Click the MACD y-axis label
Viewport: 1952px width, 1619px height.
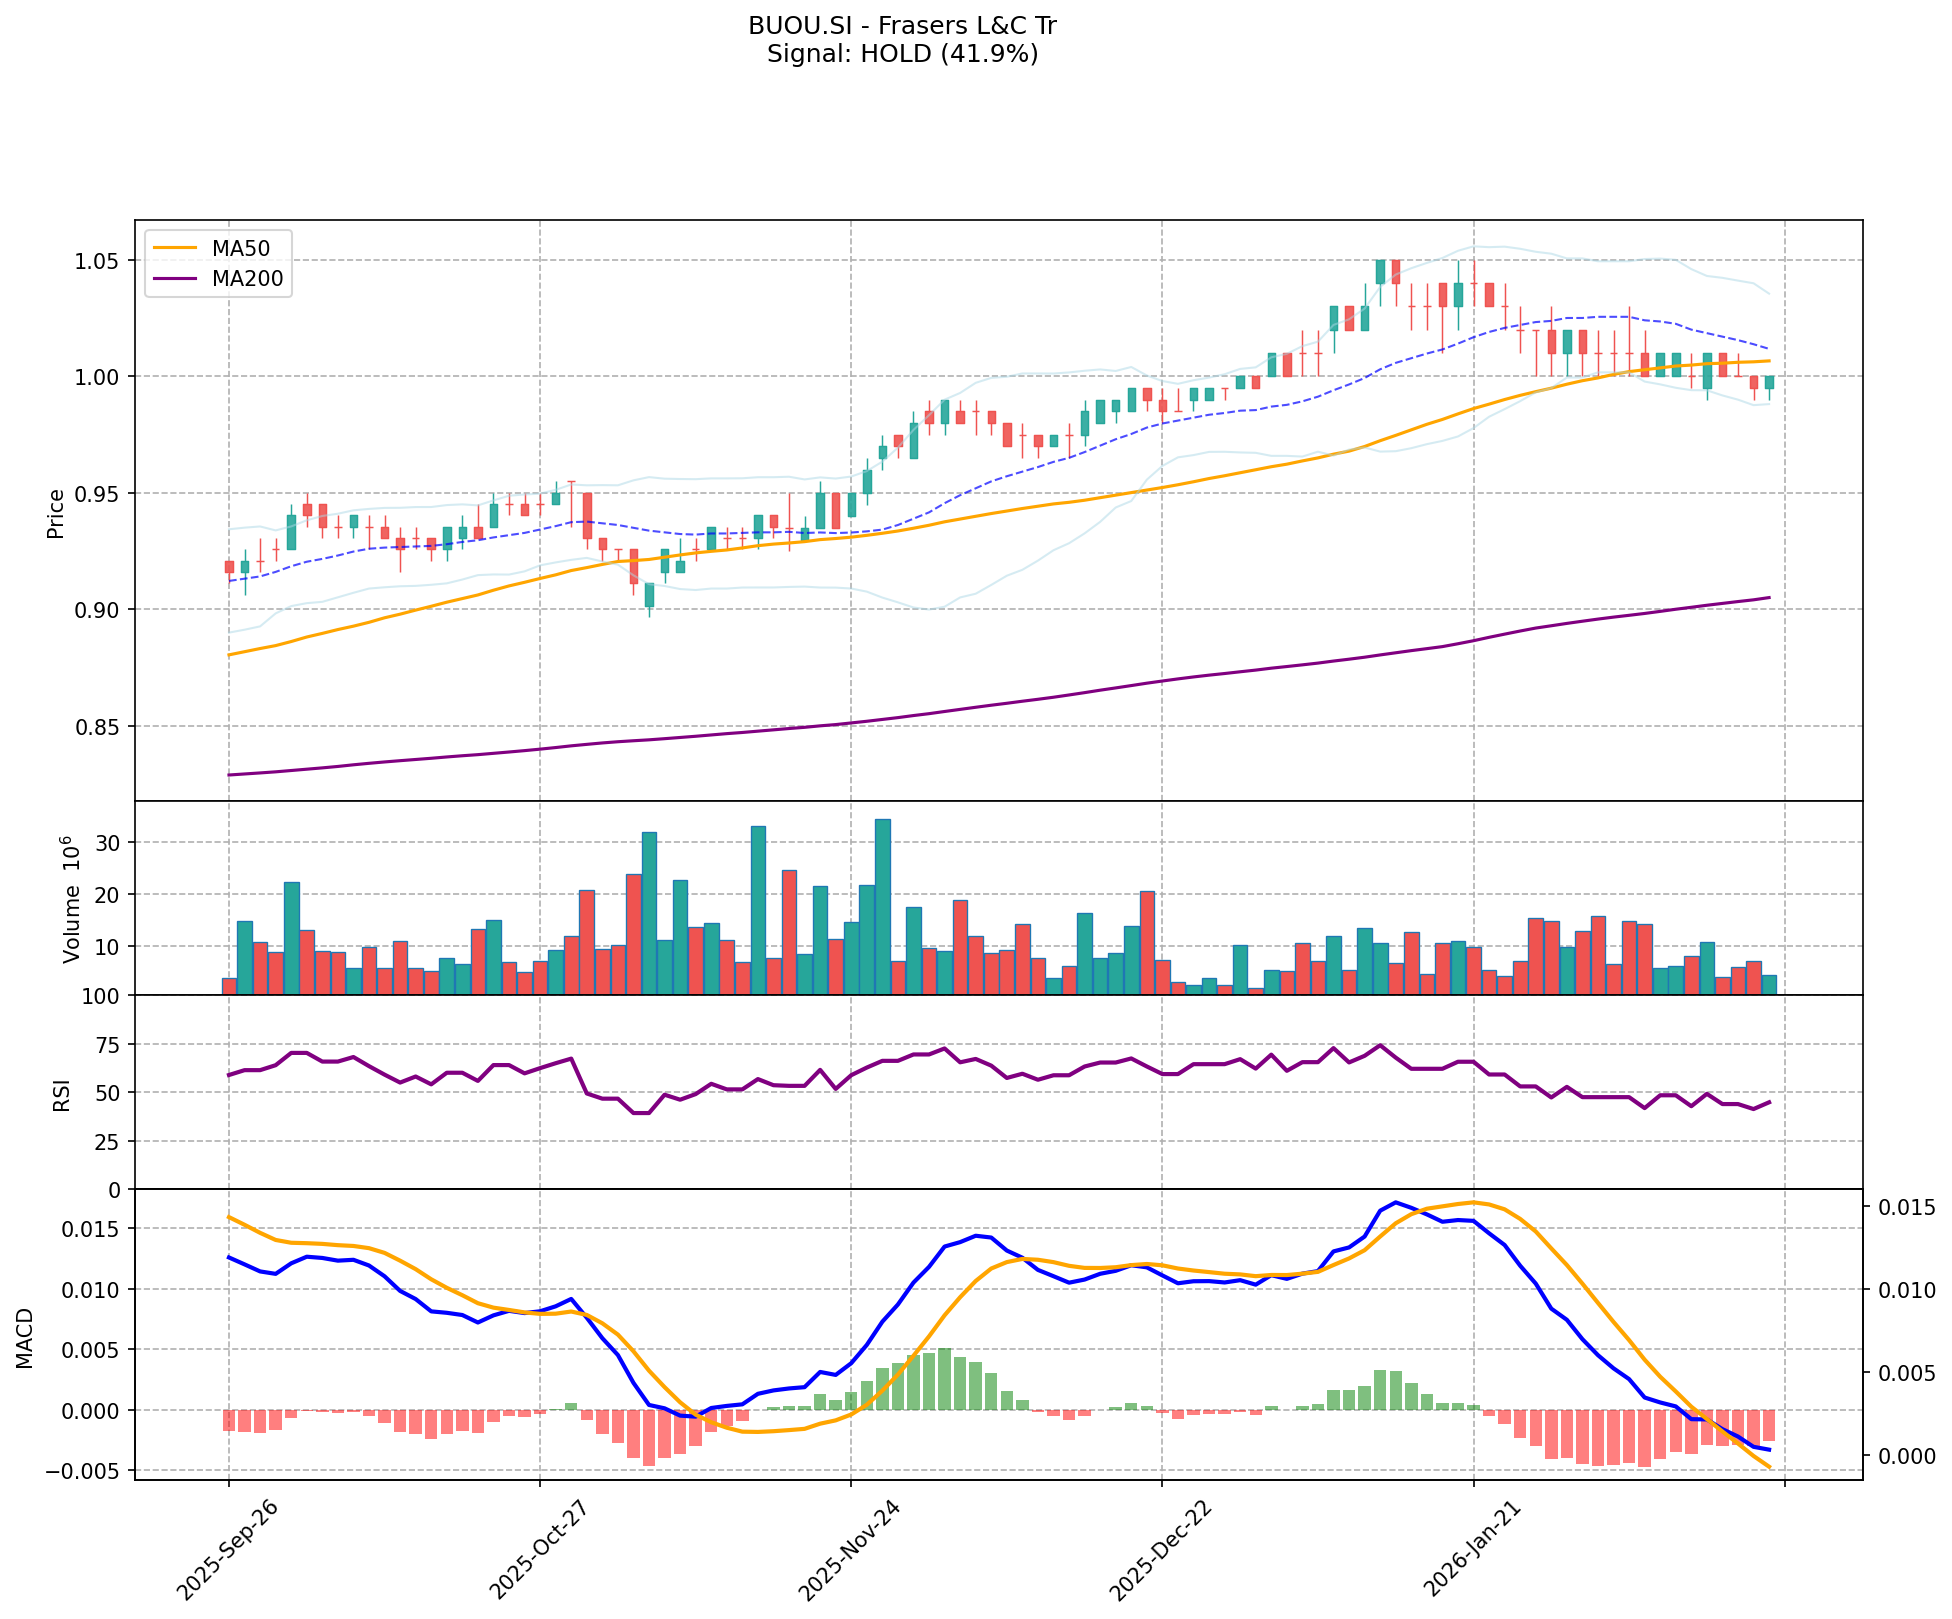(x=26, y=1338)
